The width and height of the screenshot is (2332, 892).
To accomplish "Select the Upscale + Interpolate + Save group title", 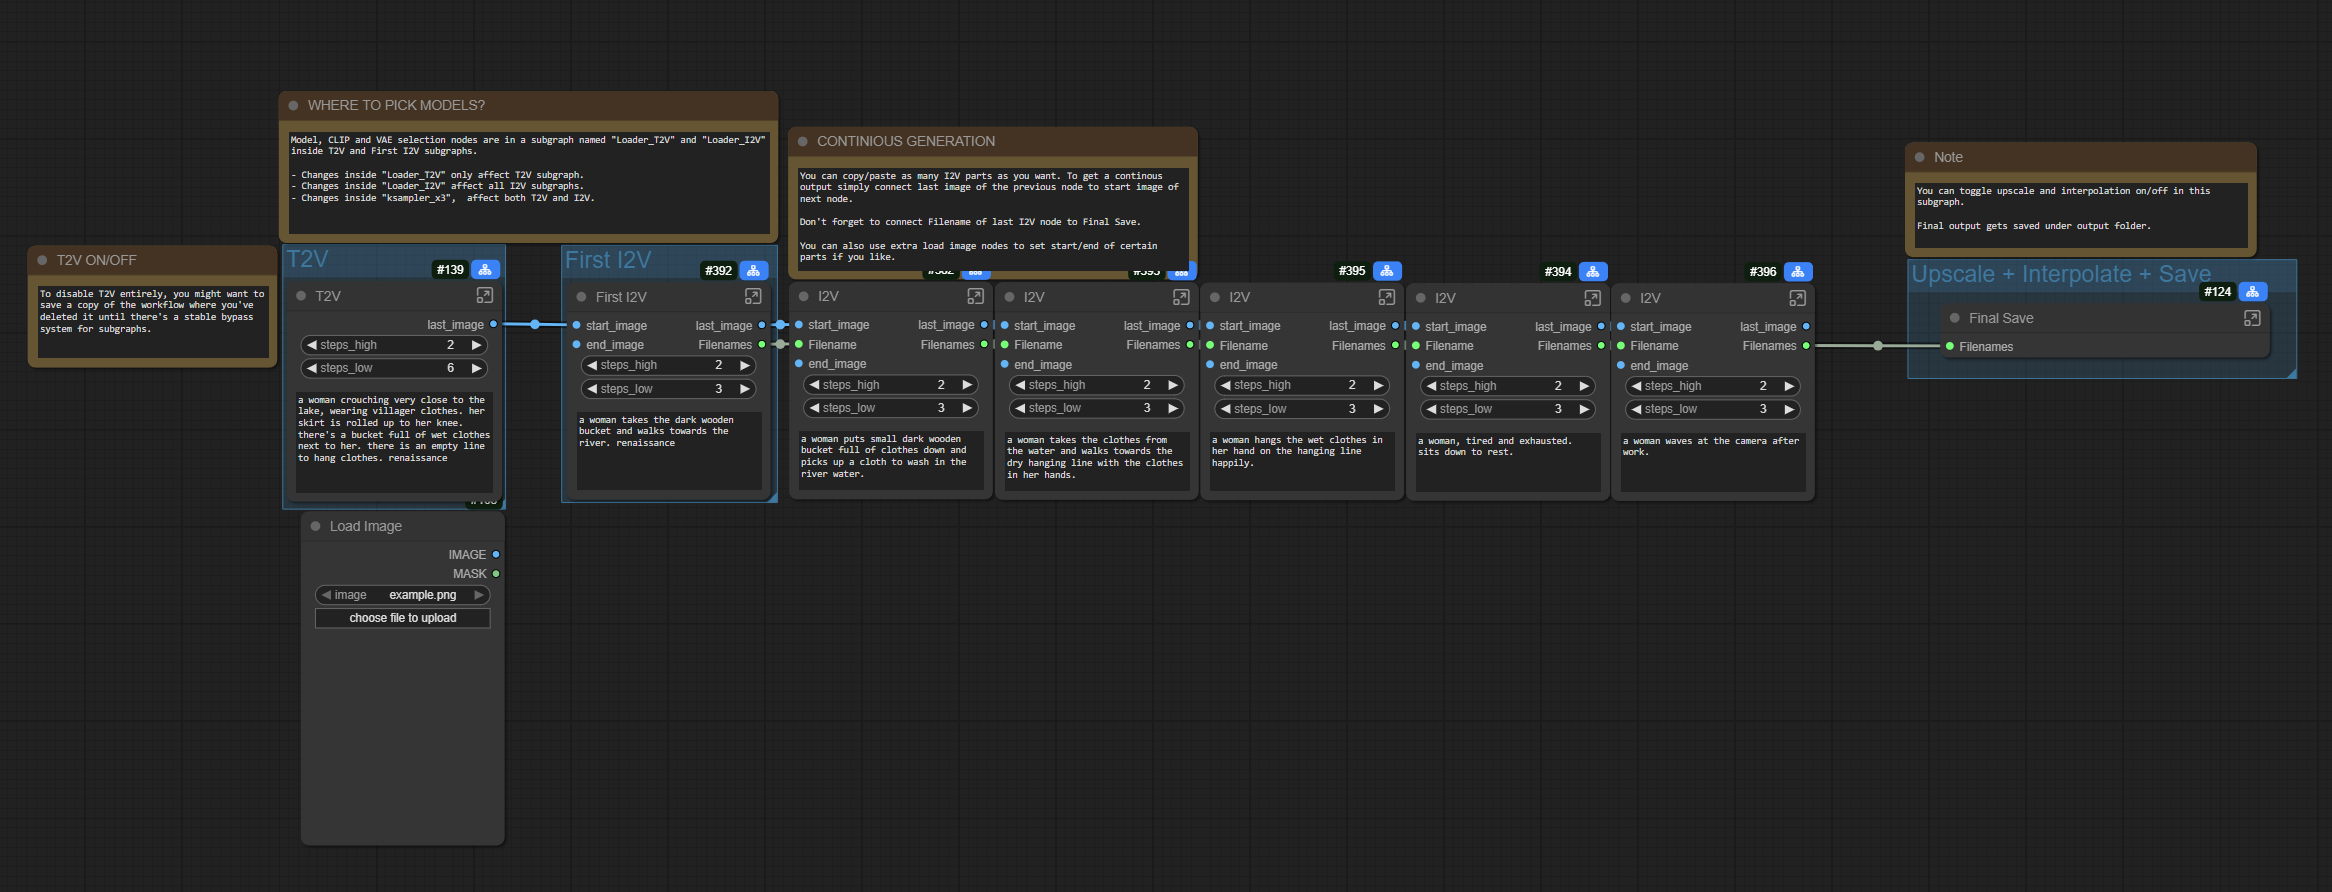I will [2060, 275].
